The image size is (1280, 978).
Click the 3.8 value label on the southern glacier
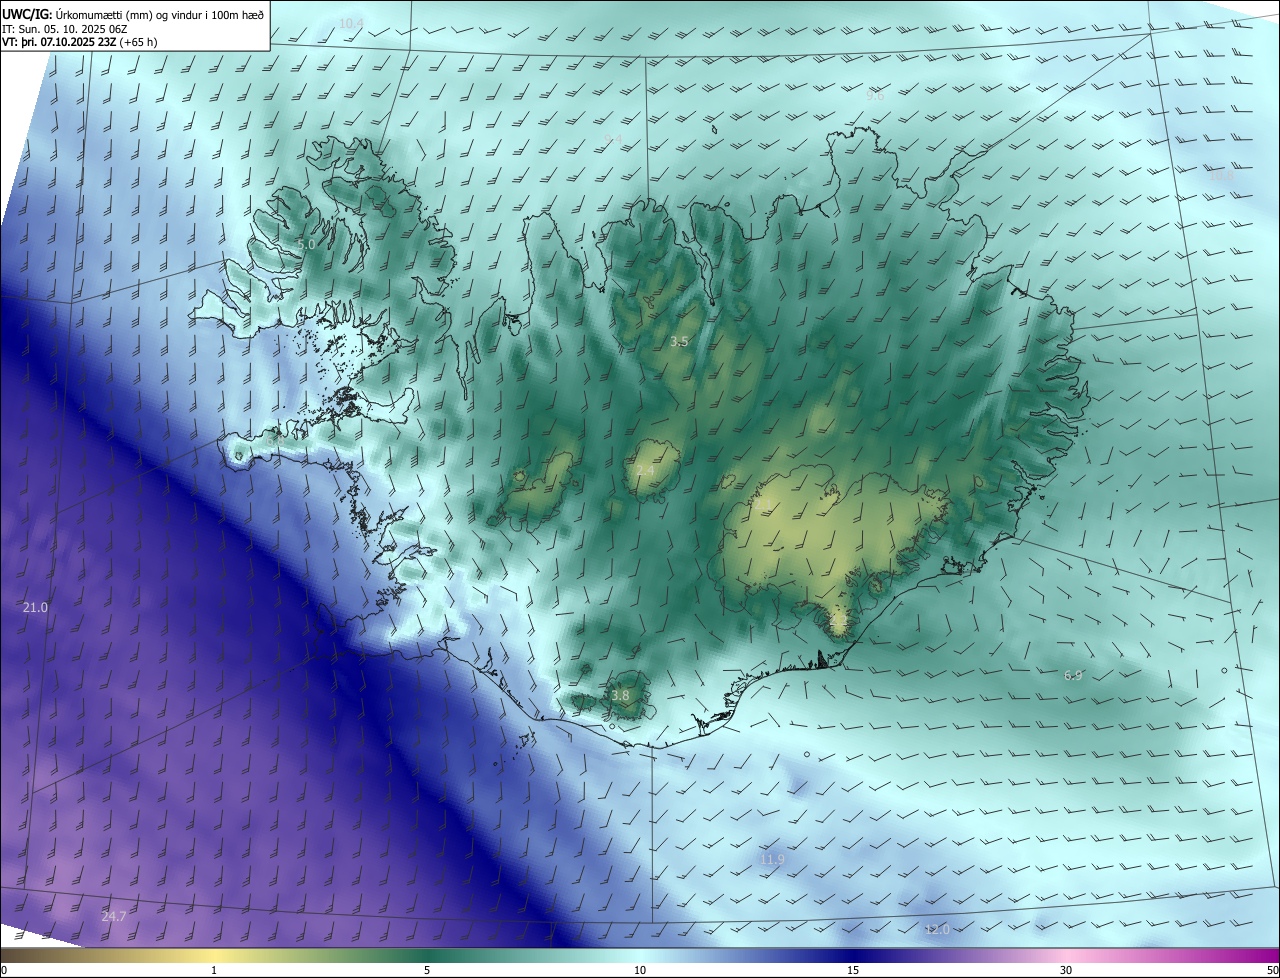620,696
